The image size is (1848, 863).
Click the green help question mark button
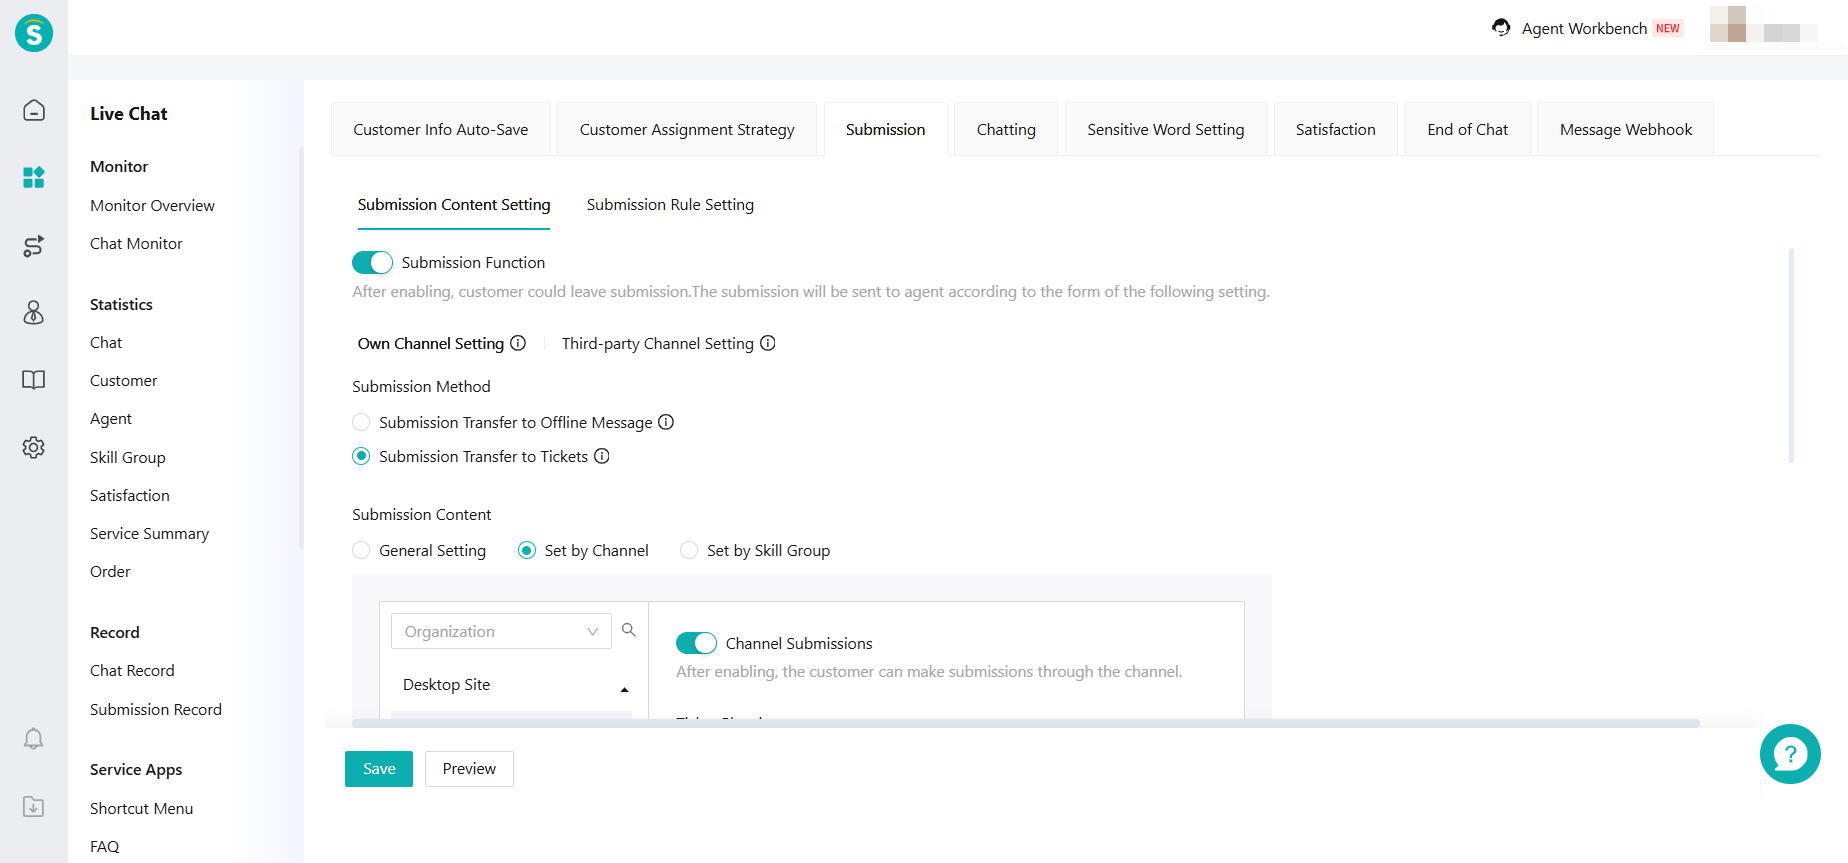click(x=1789, y=754)
